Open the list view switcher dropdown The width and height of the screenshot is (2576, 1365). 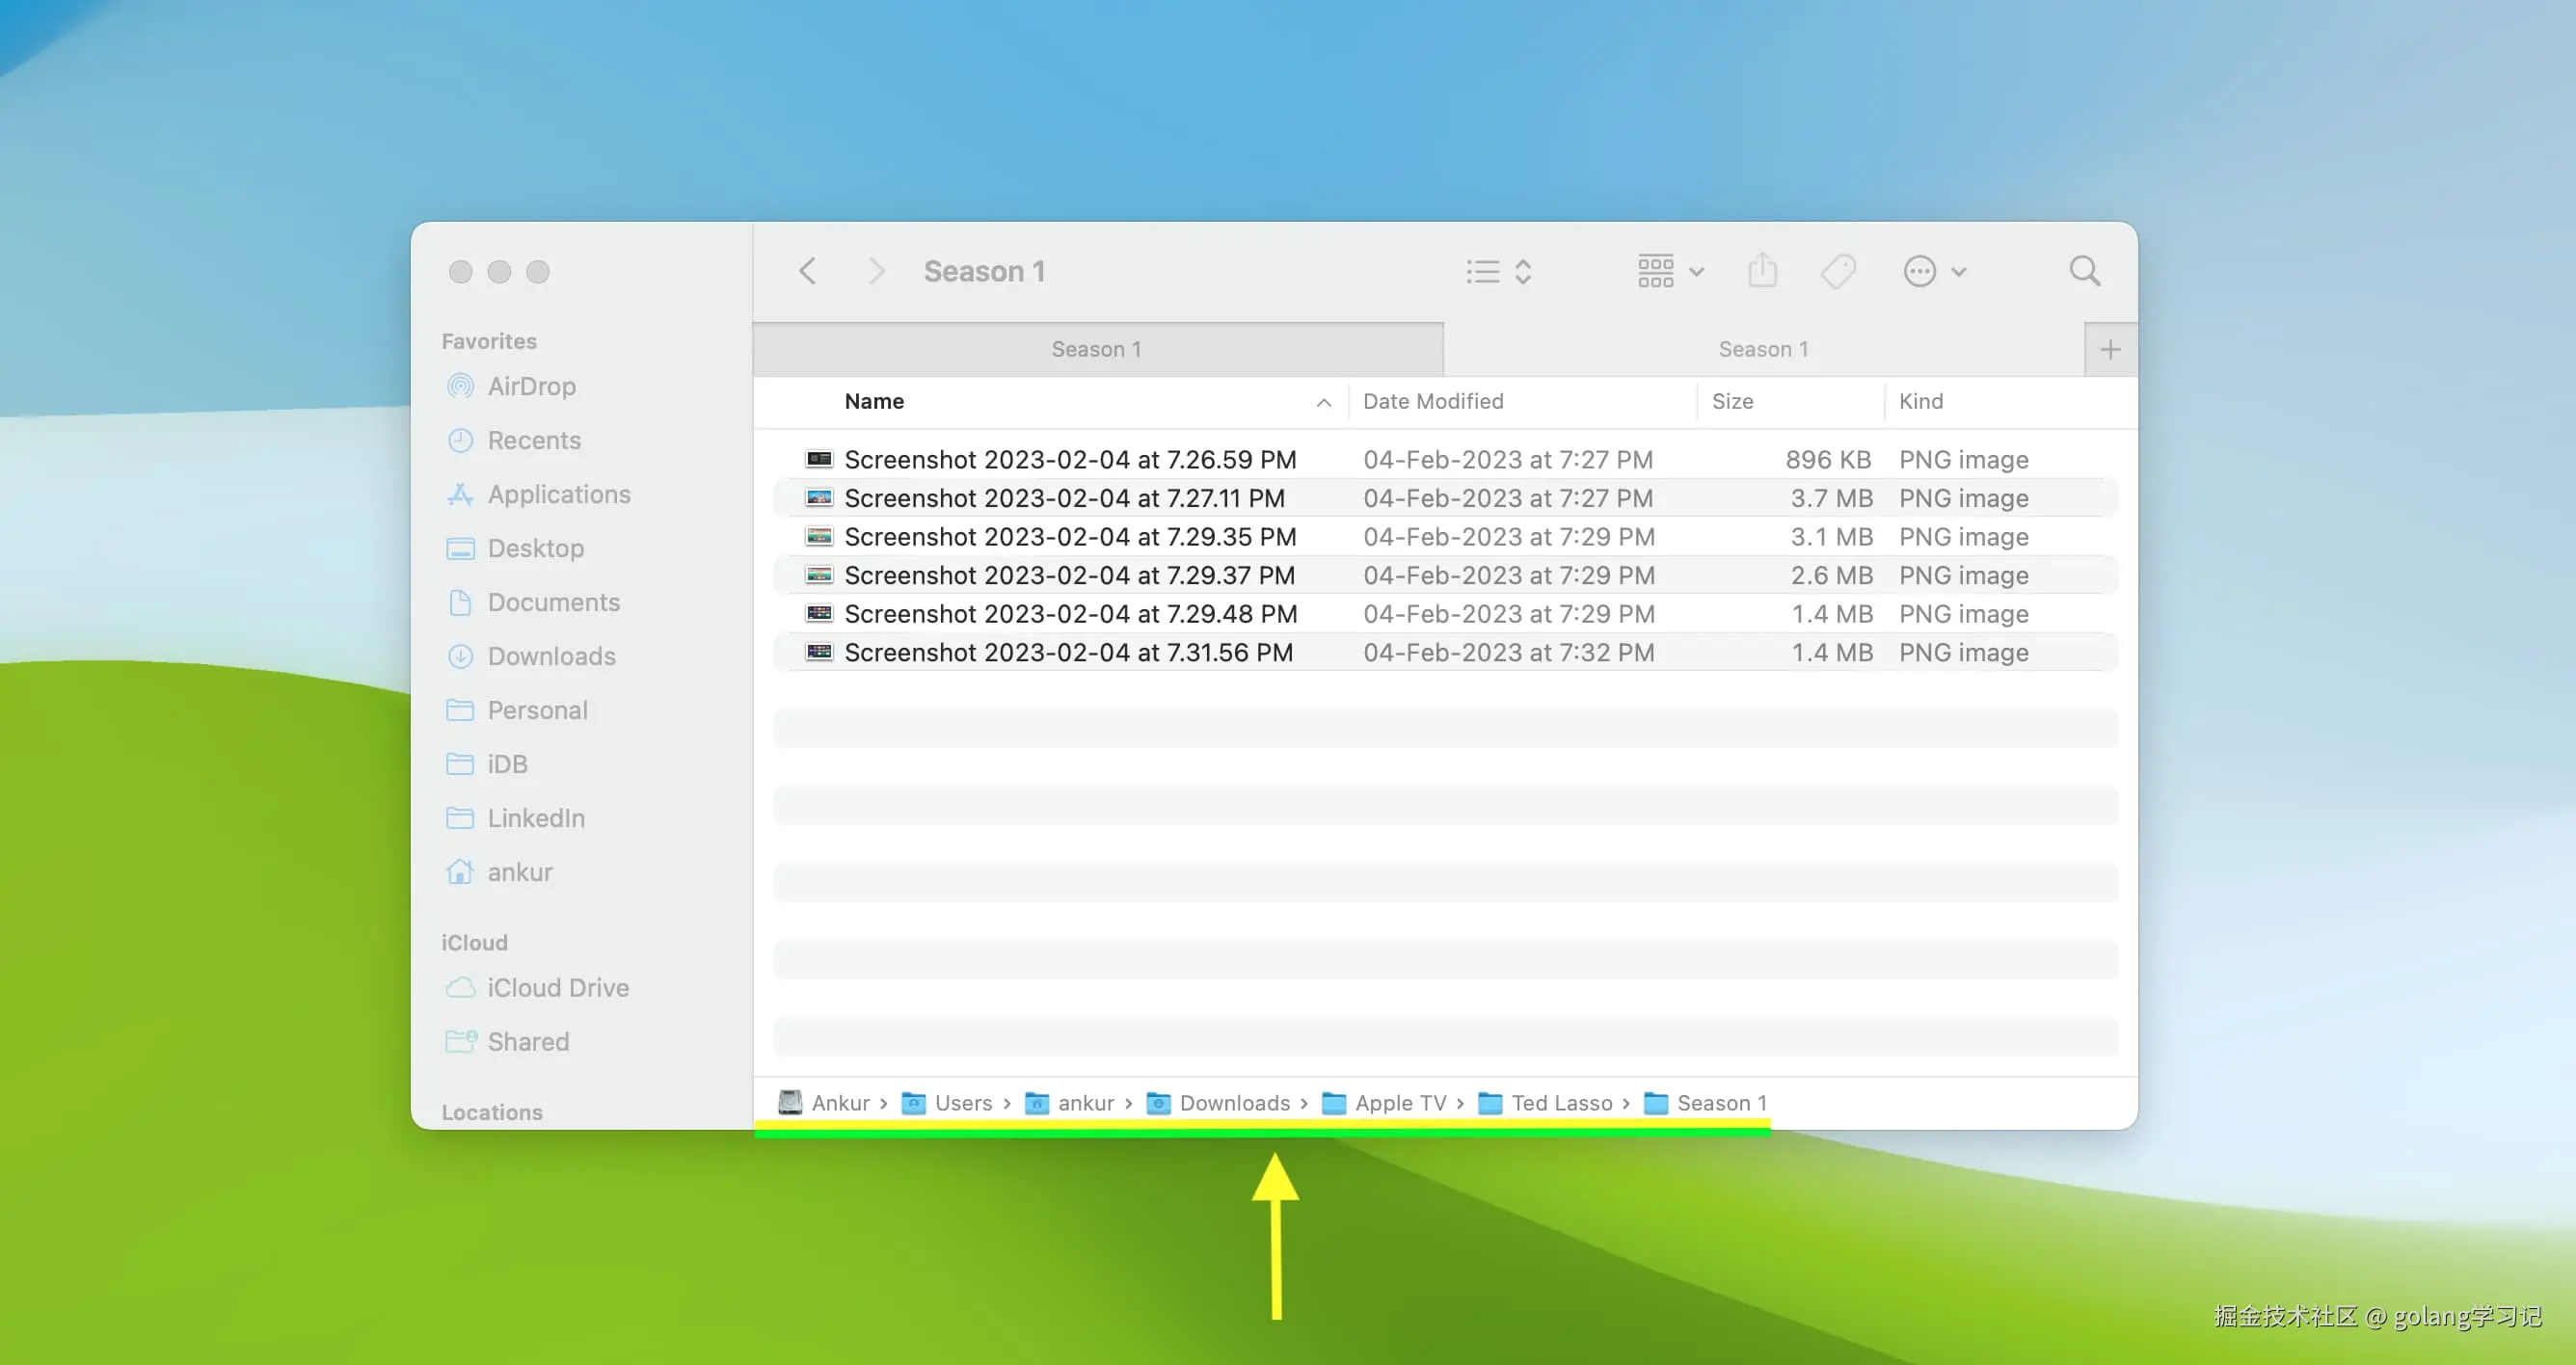click(1498, 271)
